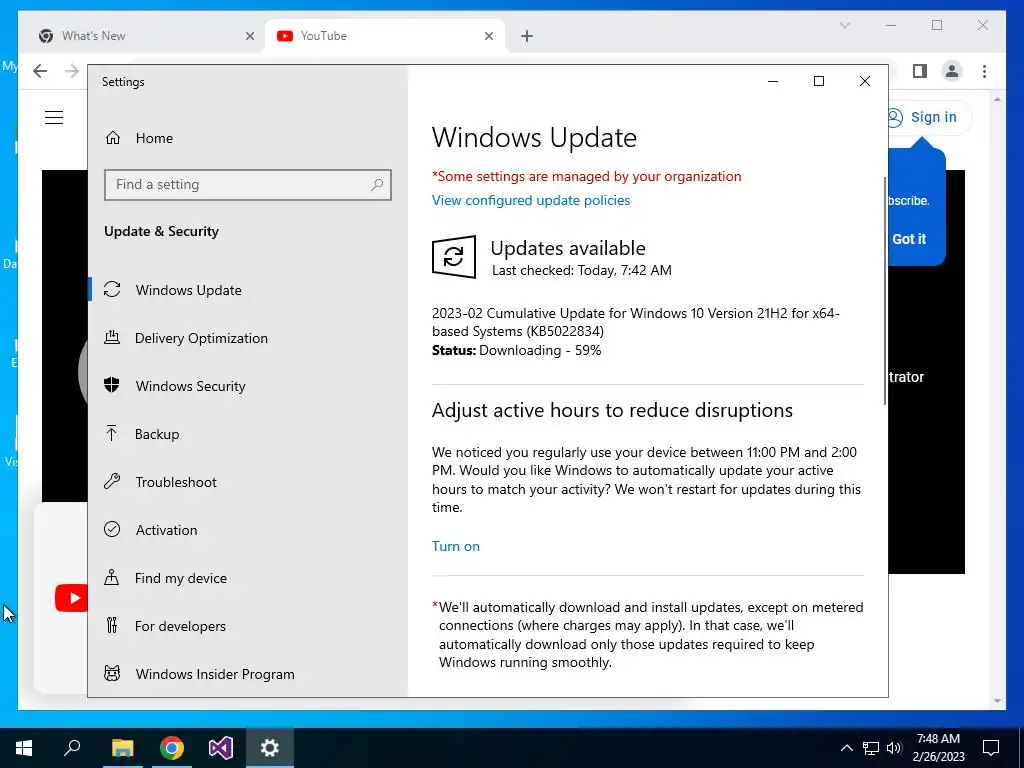1024x768 pixels.
Task: Toggle Chrome side panel icon
Action: click(920, 71)
